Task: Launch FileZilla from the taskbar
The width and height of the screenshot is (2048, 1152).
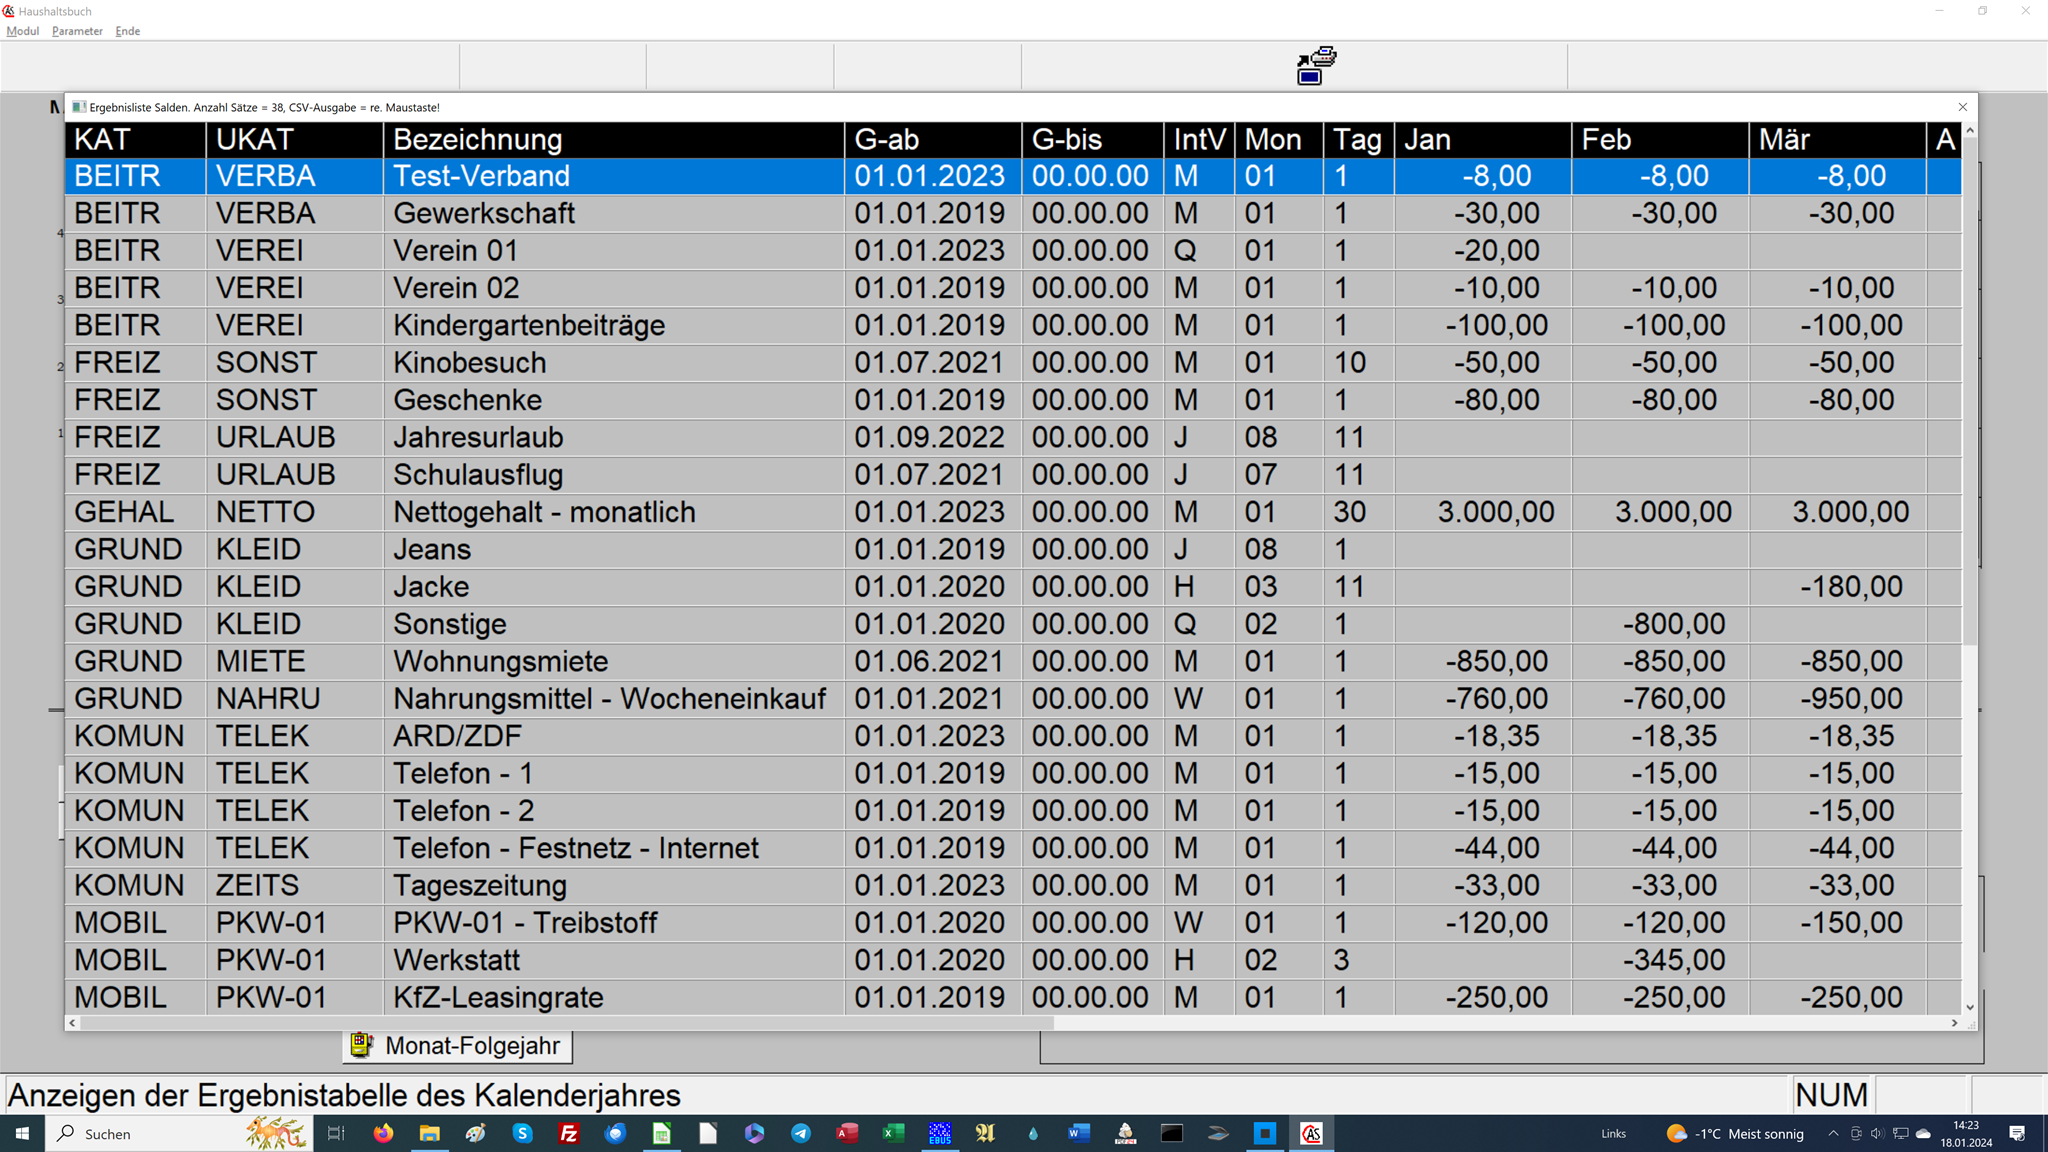Action: tap(569, 1133)
